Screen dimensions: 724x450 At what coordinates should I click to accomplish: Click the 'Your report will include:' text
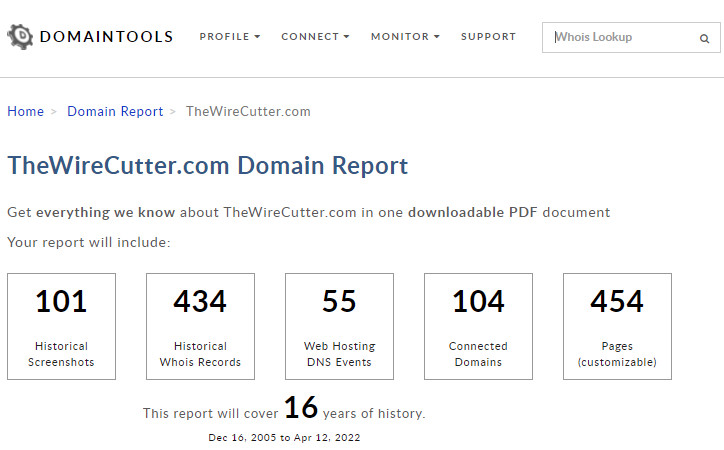[89, 242]
